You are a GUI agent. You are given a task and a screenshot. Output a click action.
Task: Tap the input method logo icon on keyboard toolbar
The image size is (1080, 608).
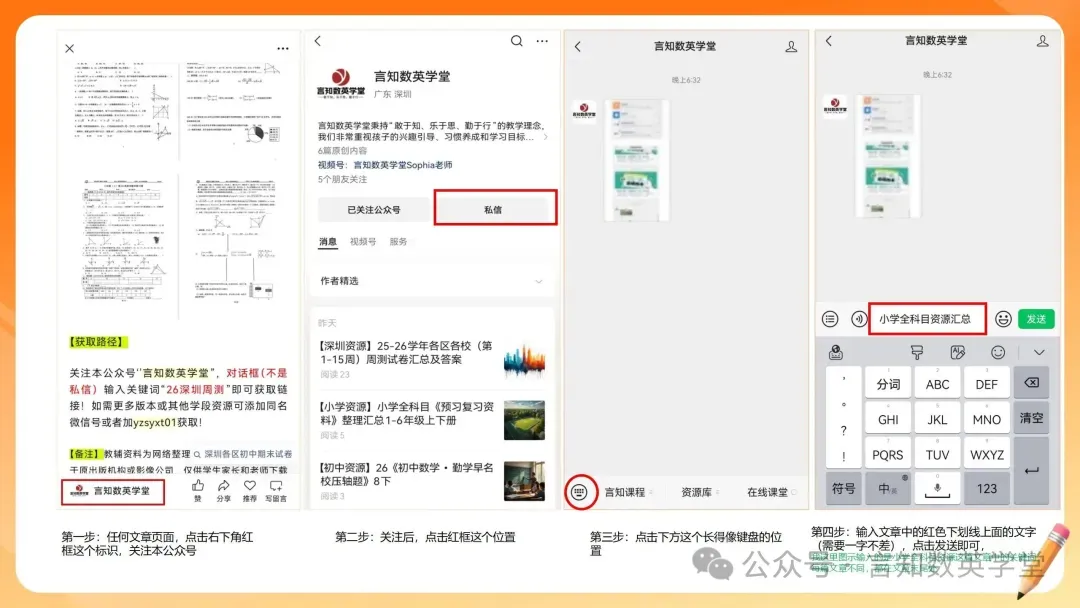(835, 353)
